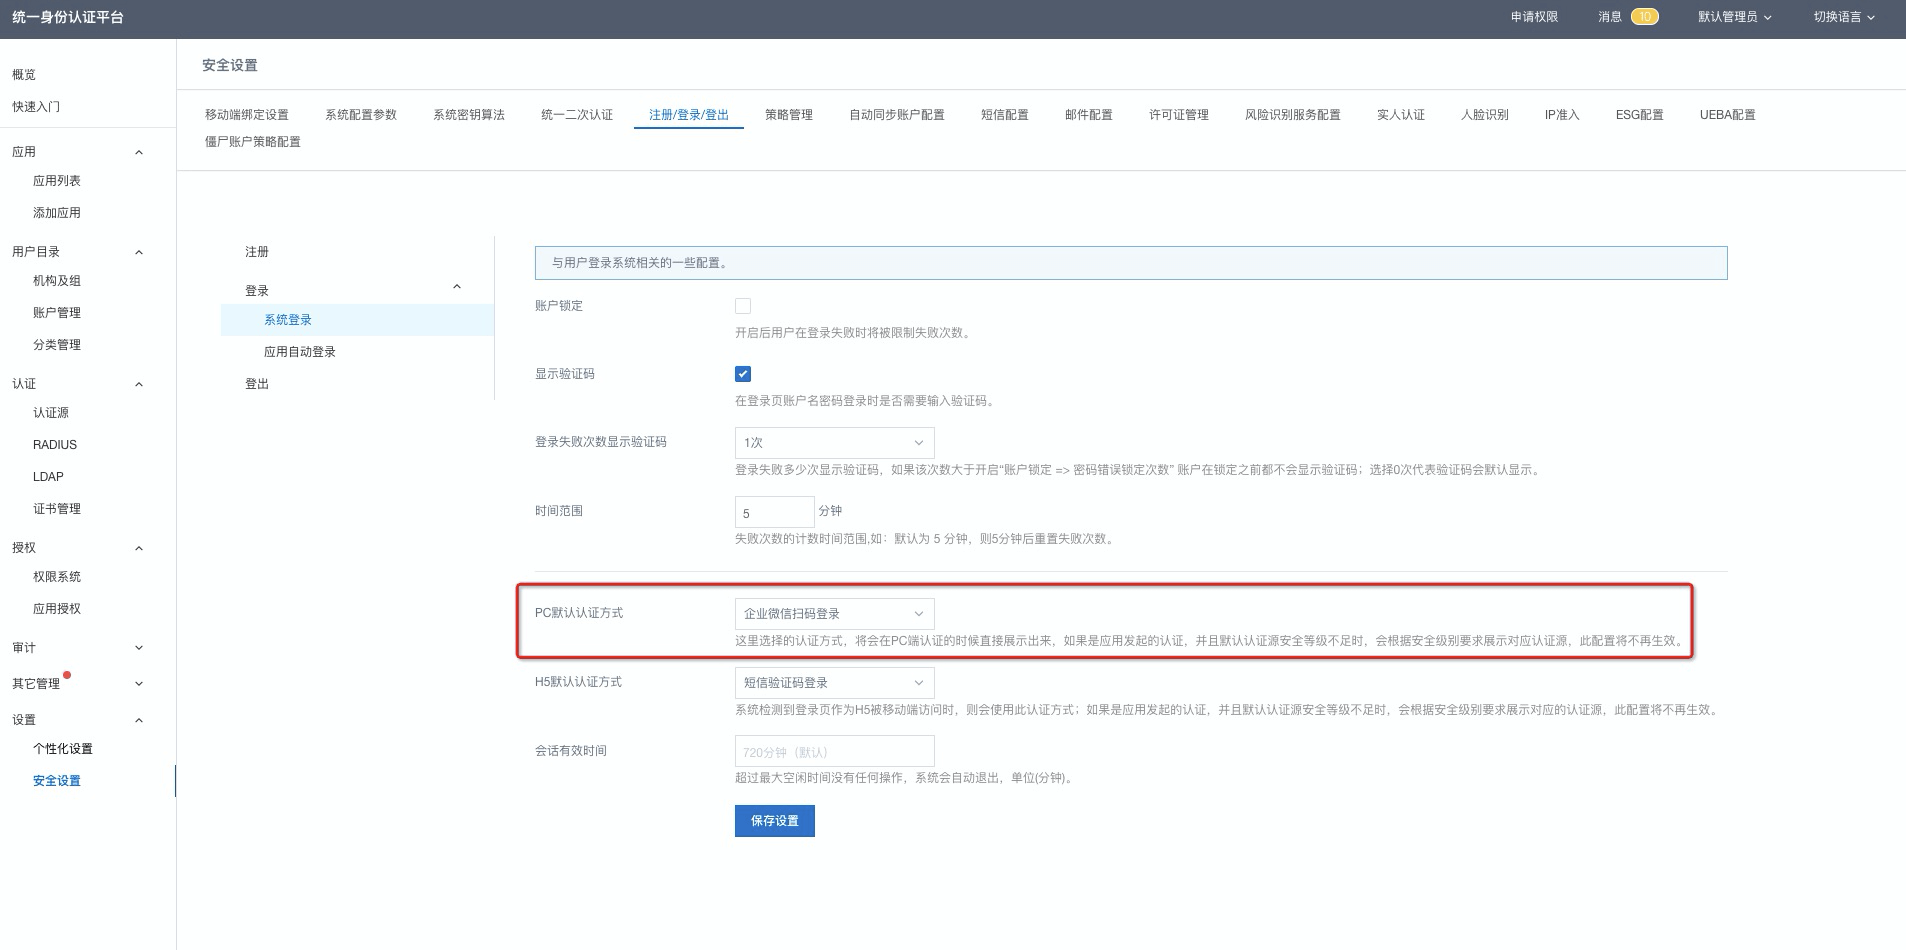Switch to the 统一二次认证 tab

pyautogui.click(x=576, y=115)
